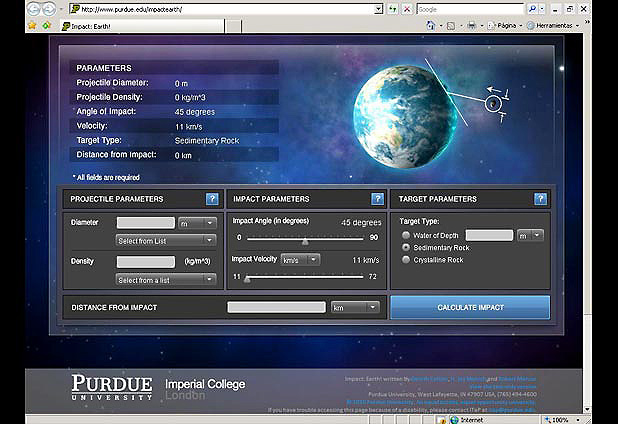Open Projectile Parameters help icon

point(212,199)
